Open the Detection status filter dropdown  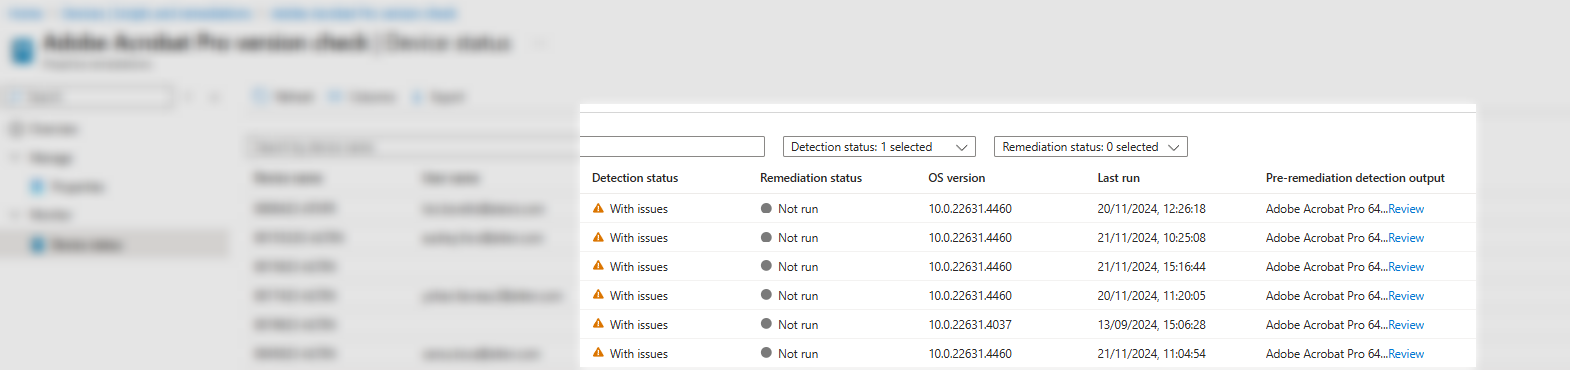[879, 147]
